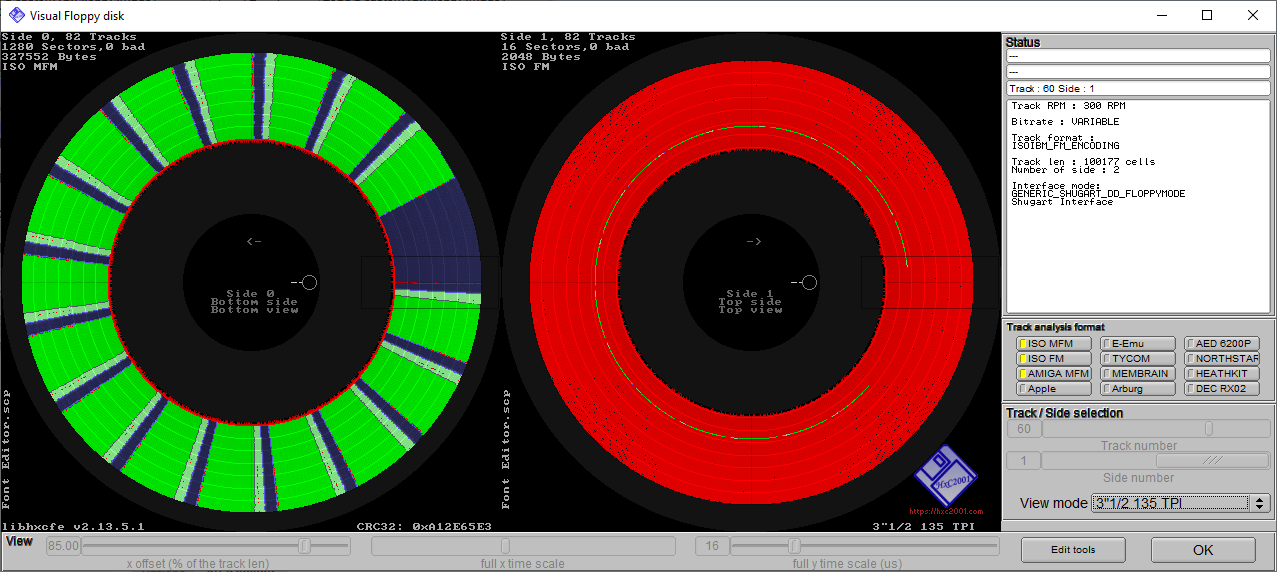The image size is (1277, 572).
Task: Click the Side number slider handle
Action: point(1213,461)
